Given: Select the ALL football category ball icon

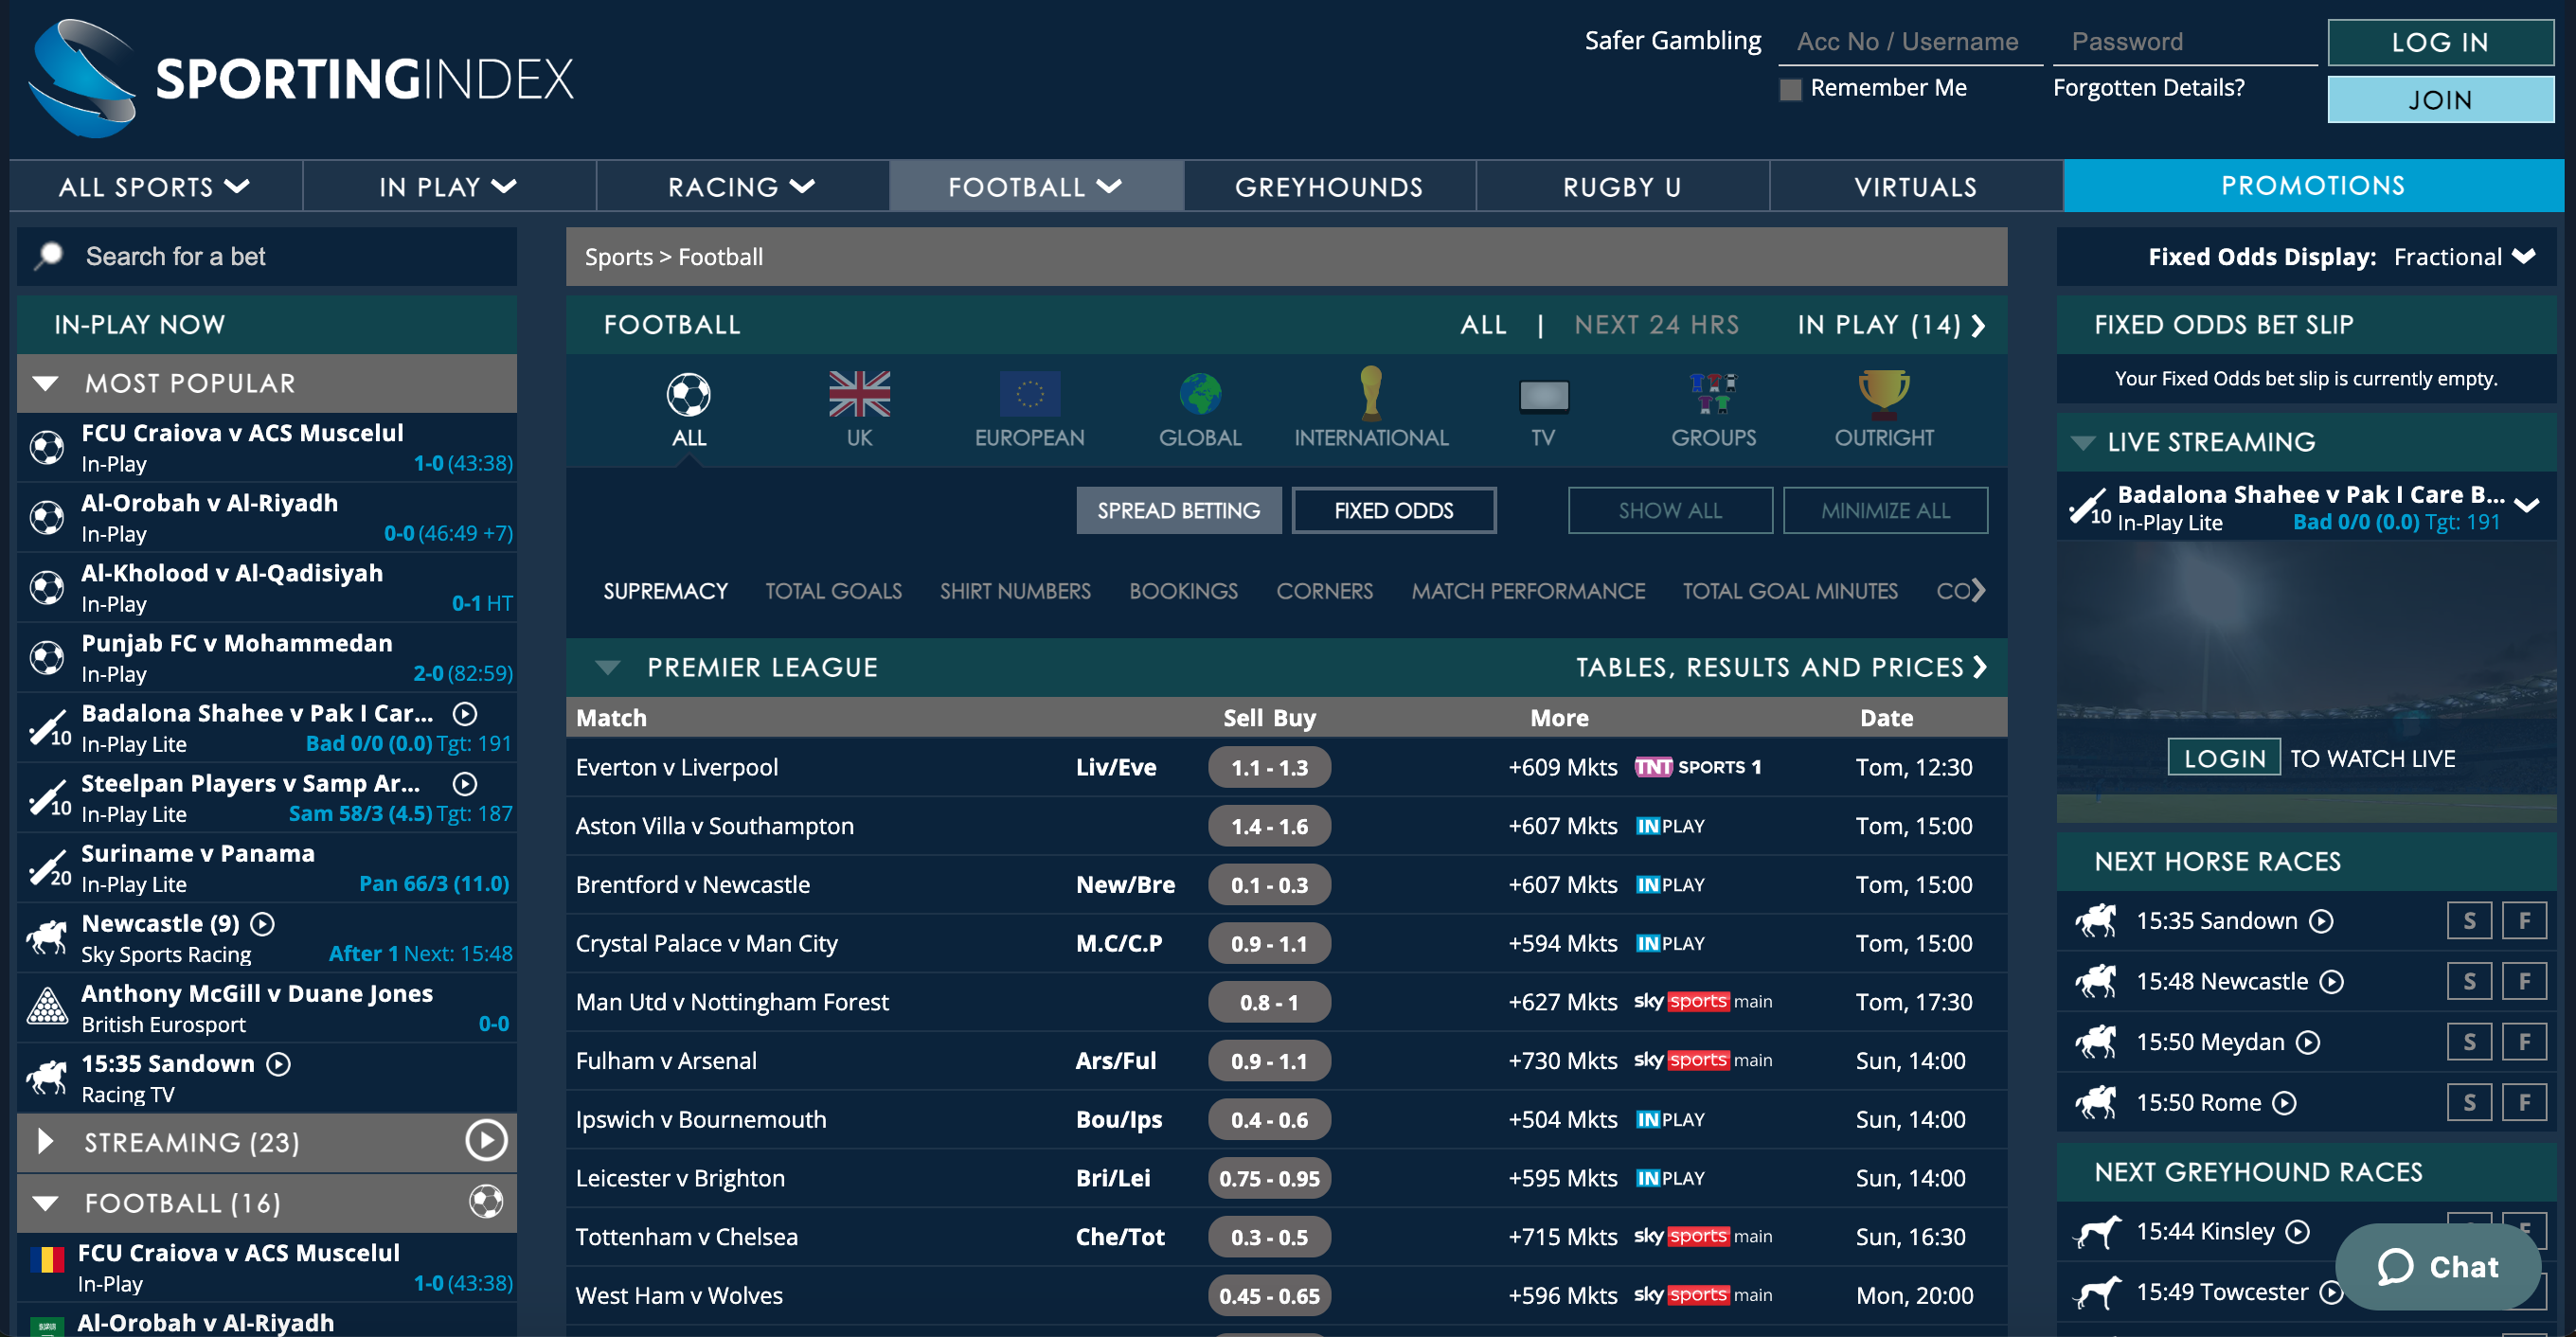Looking at the screenshot, I should tap(689, 394).
